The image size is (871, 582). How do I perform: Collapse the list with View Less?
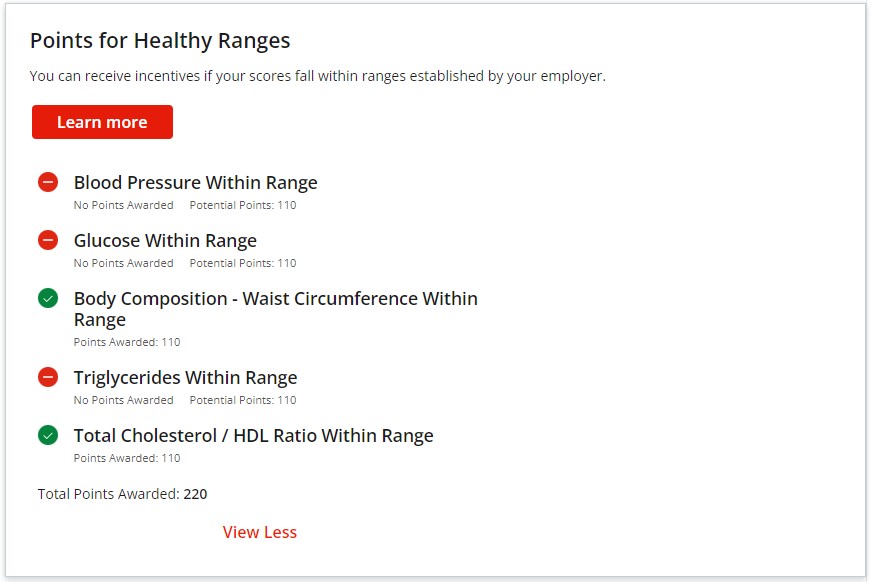260,532
